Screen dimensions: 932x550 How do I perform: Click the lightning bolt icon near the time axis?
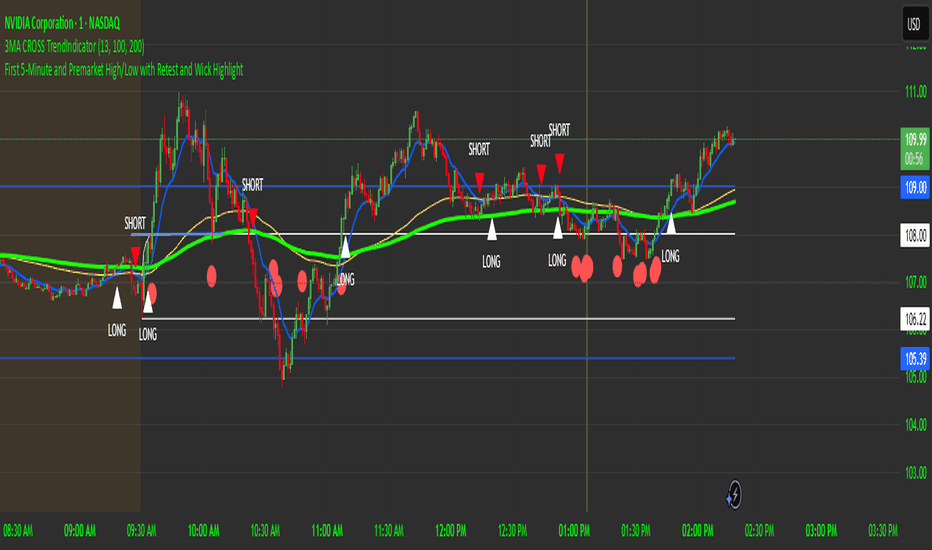point(735,495)
